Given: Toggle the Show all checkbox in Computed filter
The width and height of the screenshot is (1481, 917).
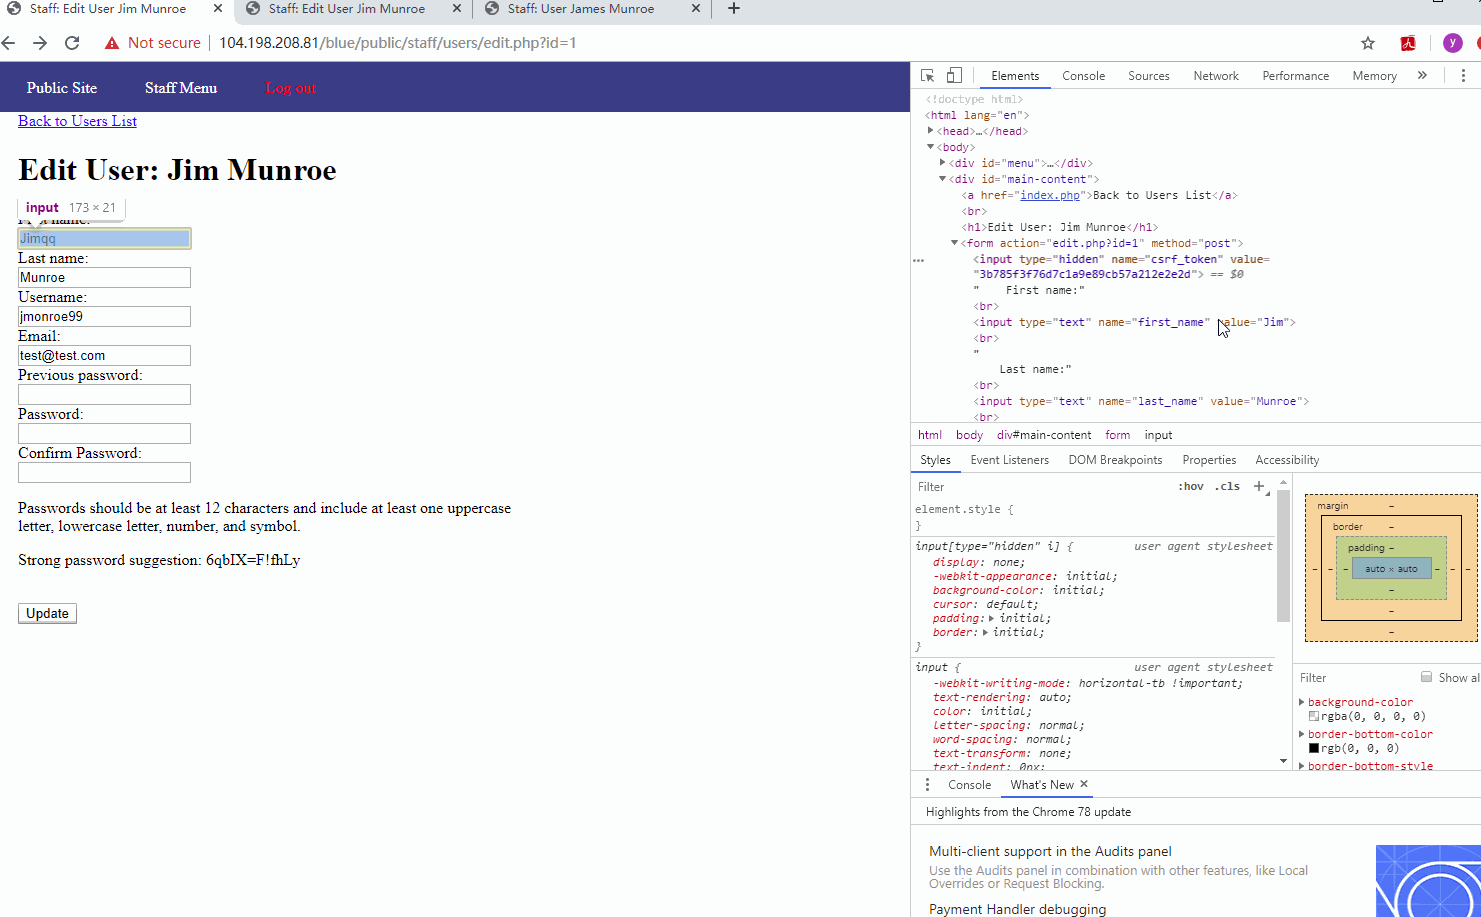Looking at the screenshot, I should tap(1427, 677).
